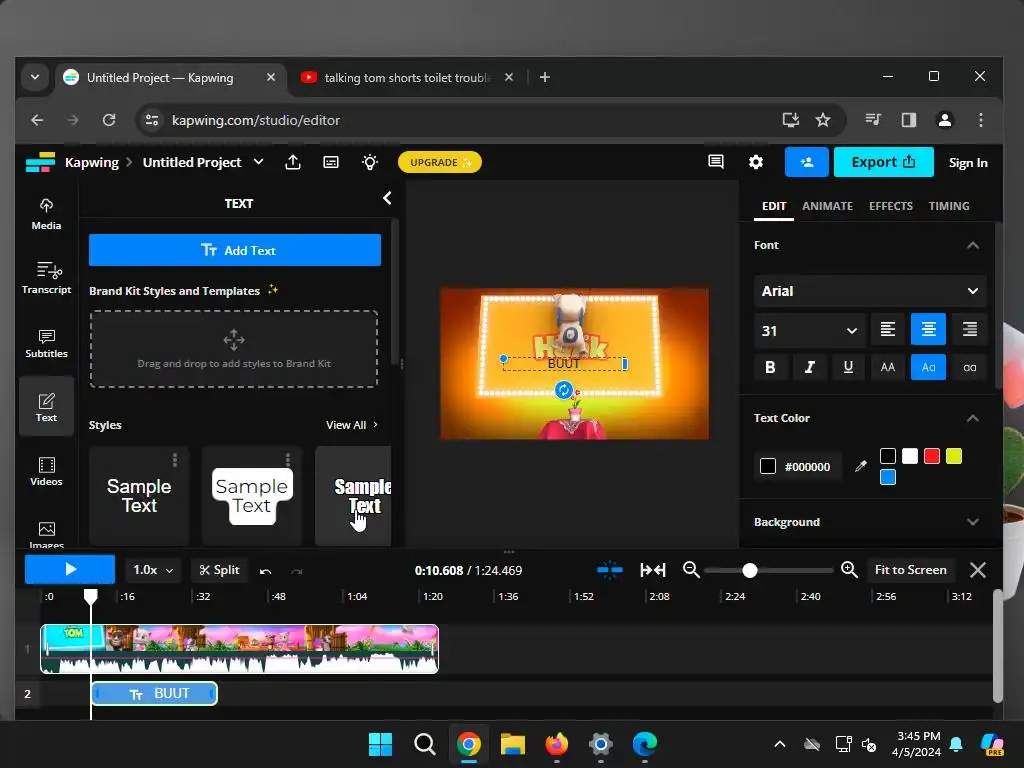Open options for second Sample Text style
This screenshot has width=1024, height=768.
(x=287, y=460)
